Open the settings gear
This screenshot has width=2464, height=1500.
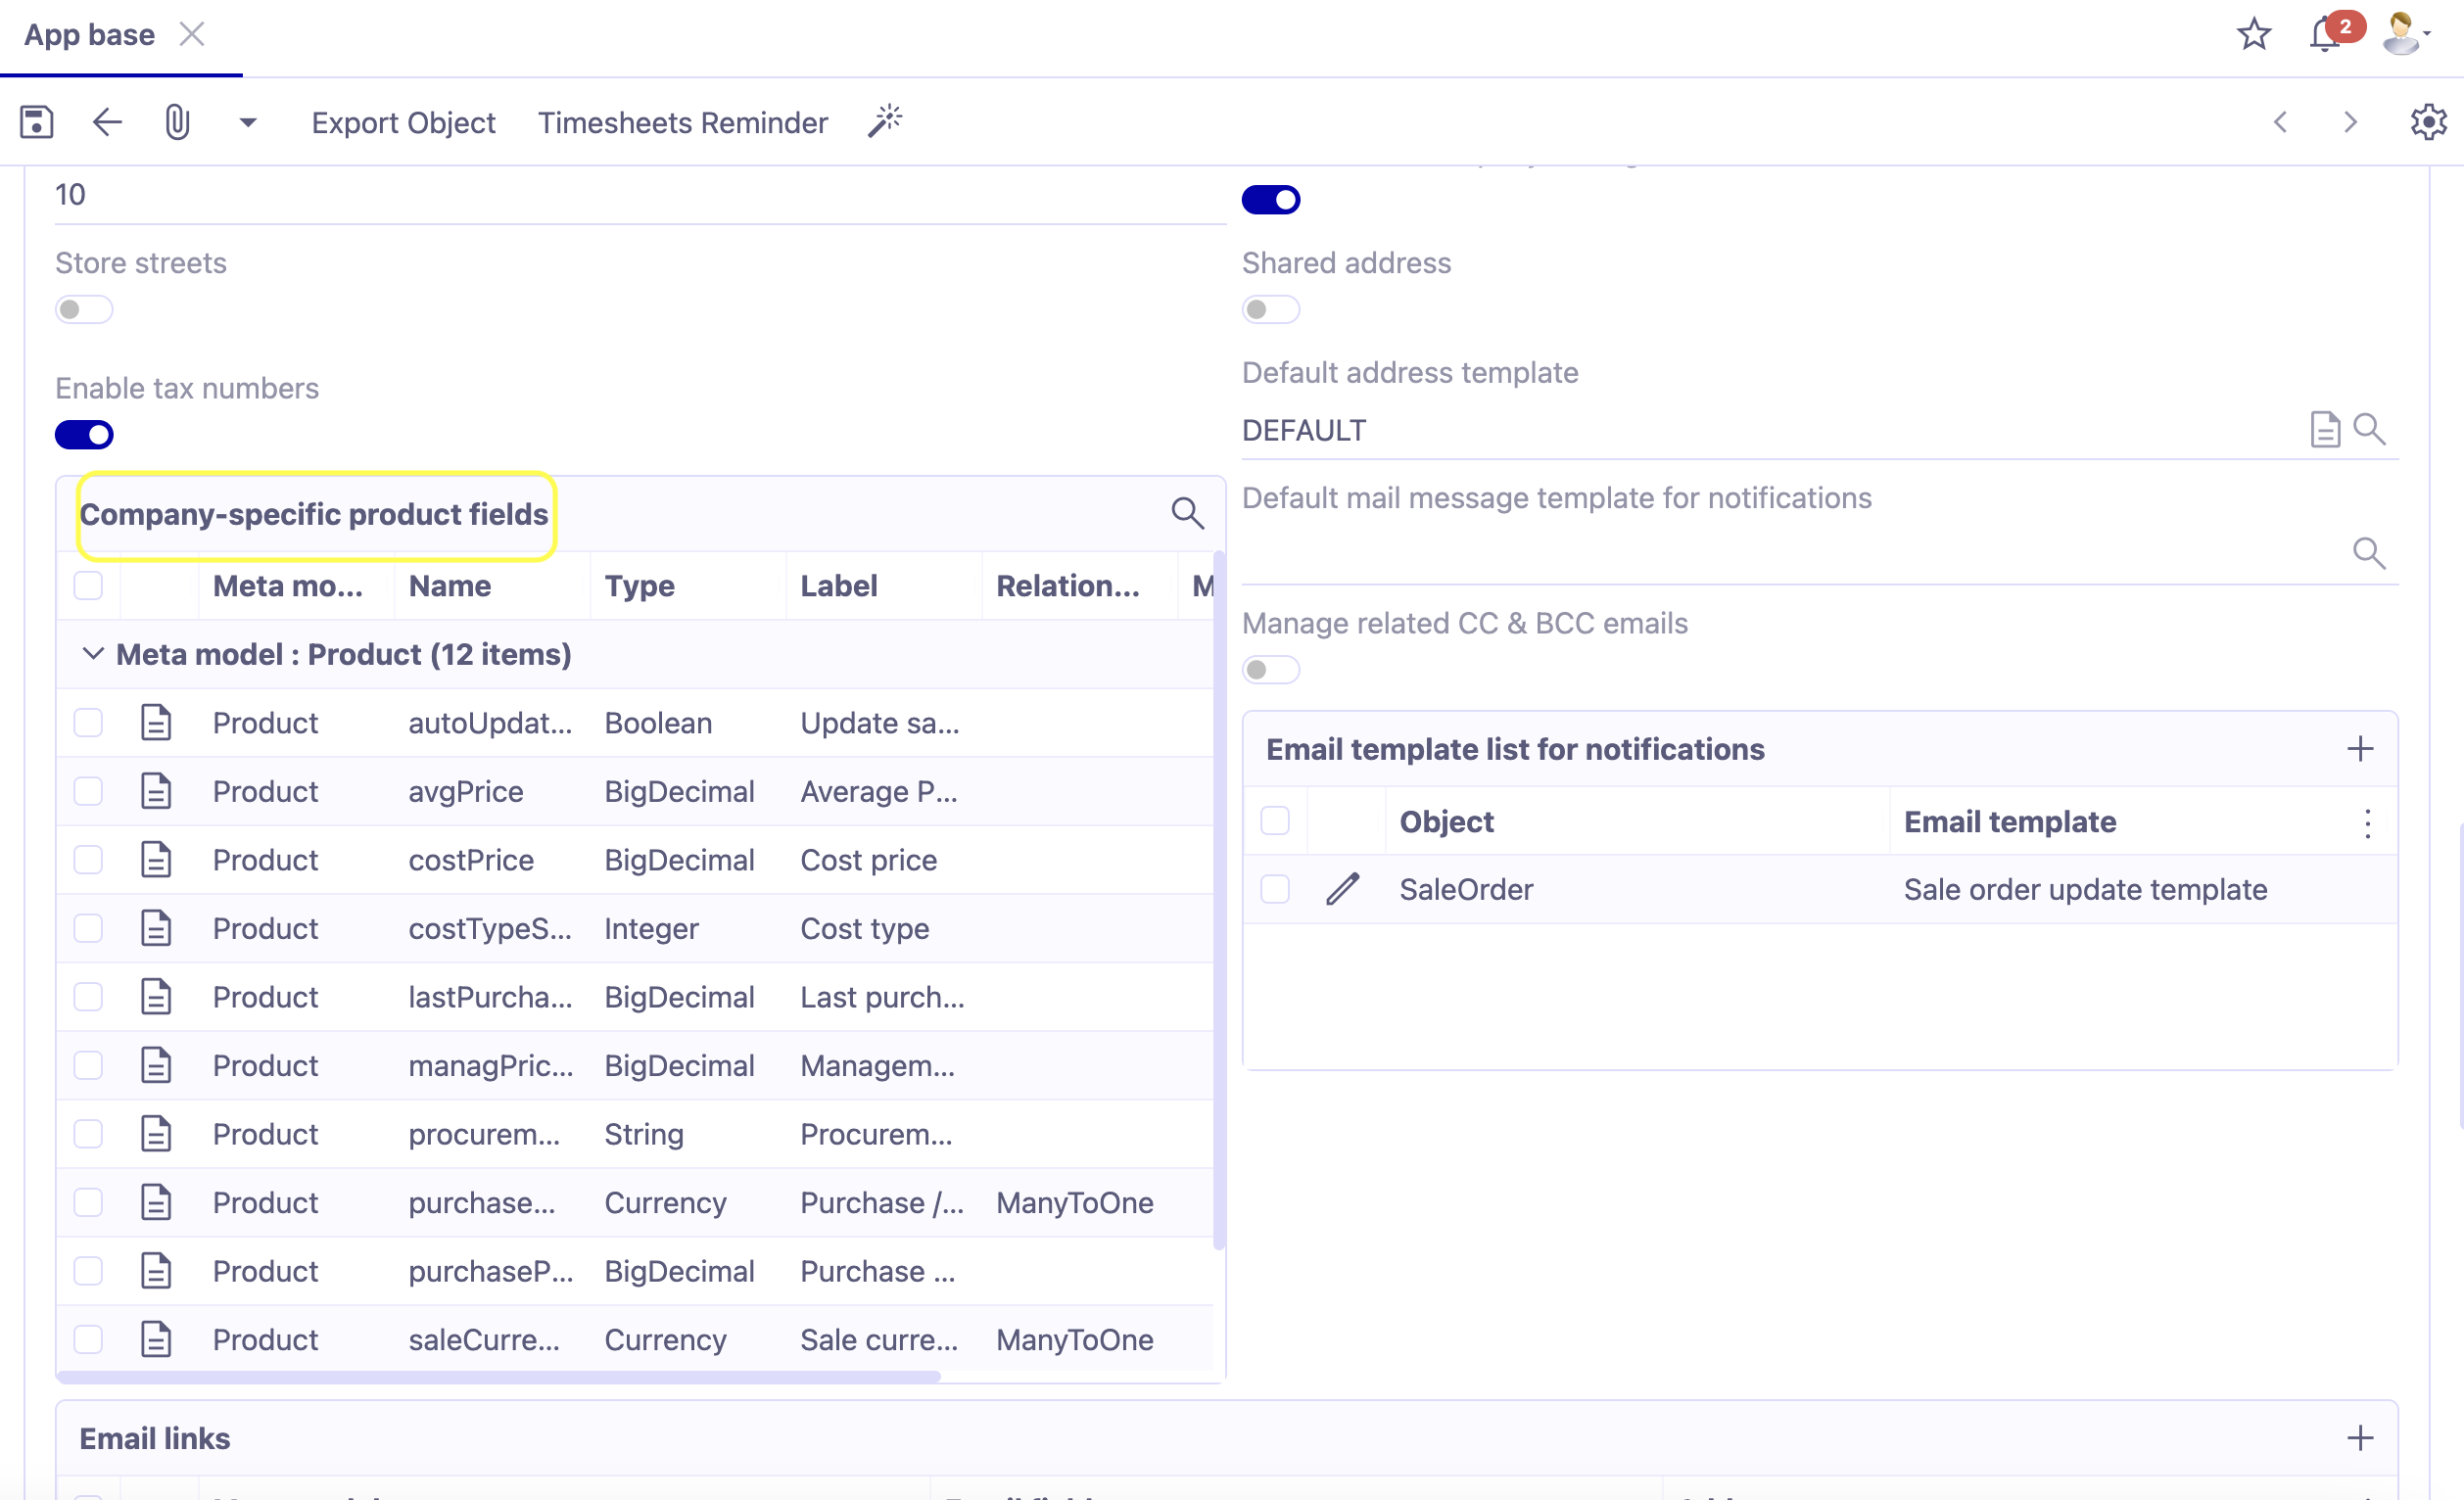click(2427, 121)
